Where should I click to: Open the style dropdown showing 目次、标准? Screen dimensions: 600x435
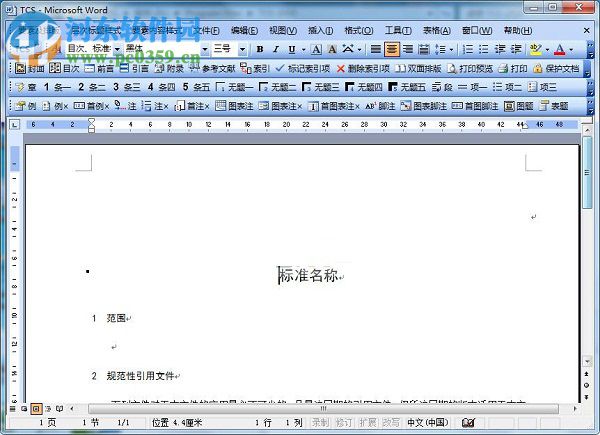coord(117,49)
